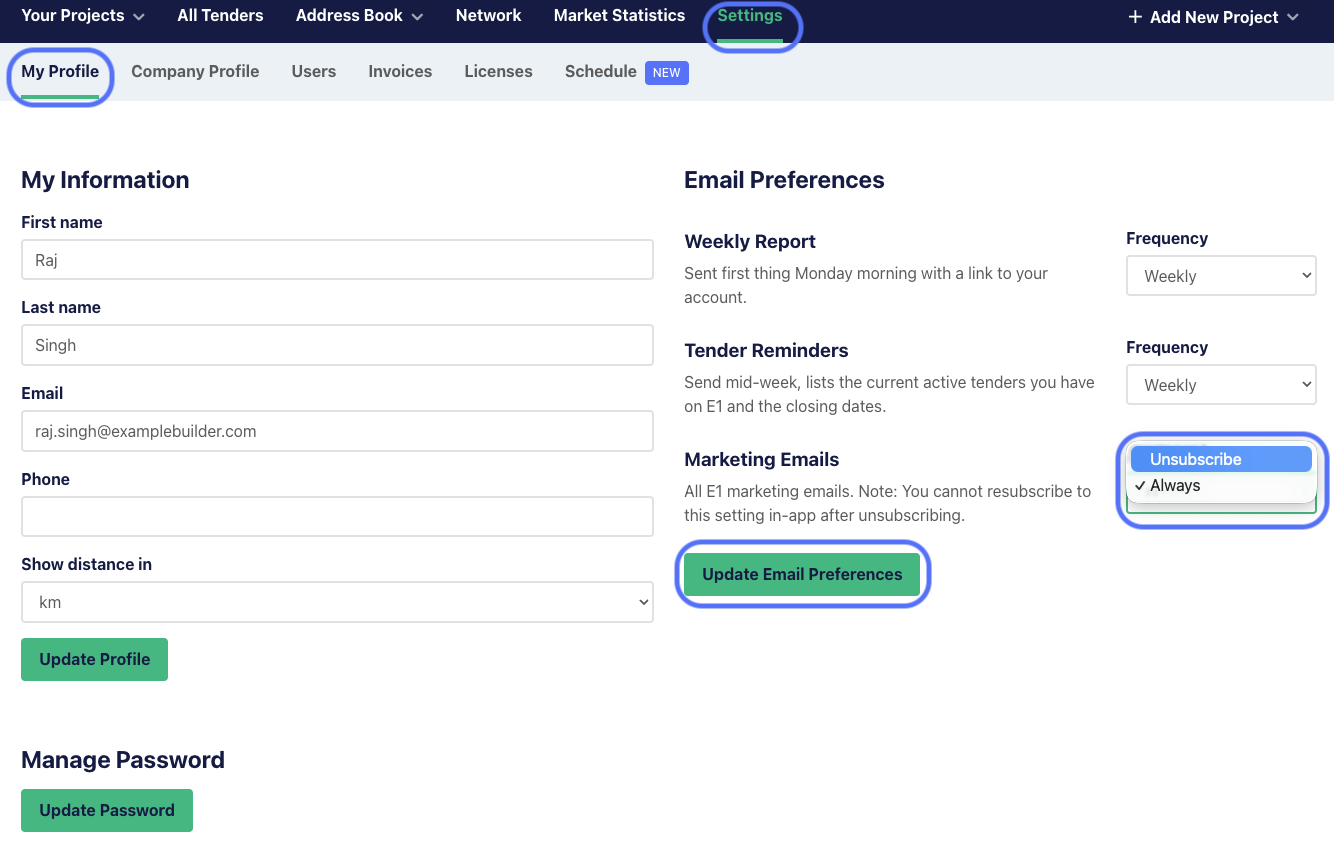The width and height of the screenshot is (1334, 857).
Task: Open the Network page
Action: (x=488, y=16)
